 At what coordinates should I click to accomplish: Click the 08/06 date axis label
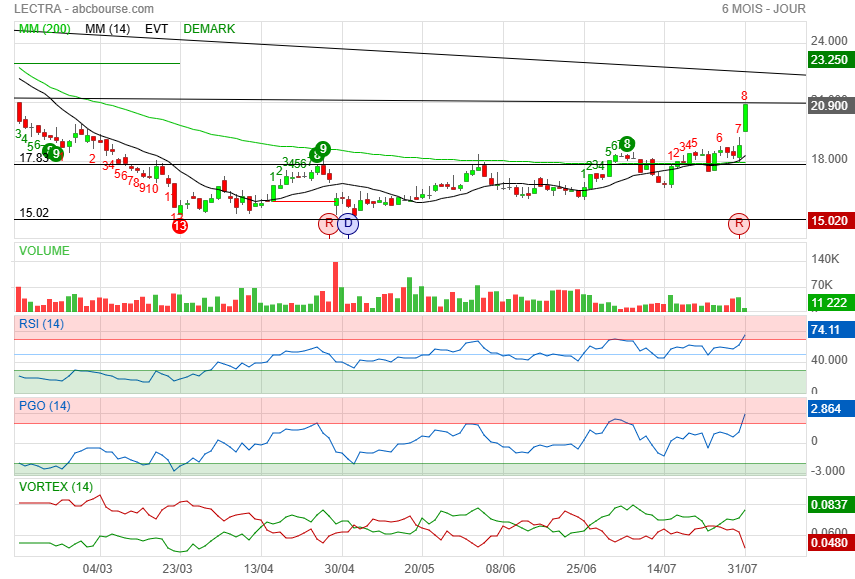500,569
